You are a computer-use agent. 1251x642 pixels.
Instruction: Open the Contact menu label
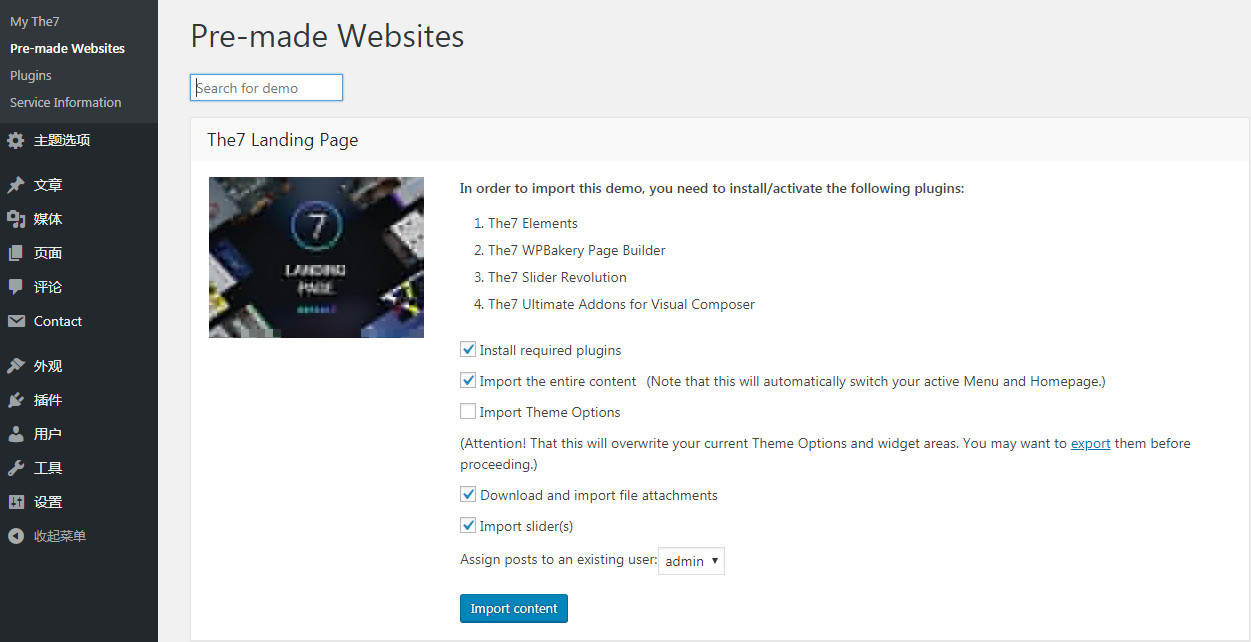click(58, 321)
